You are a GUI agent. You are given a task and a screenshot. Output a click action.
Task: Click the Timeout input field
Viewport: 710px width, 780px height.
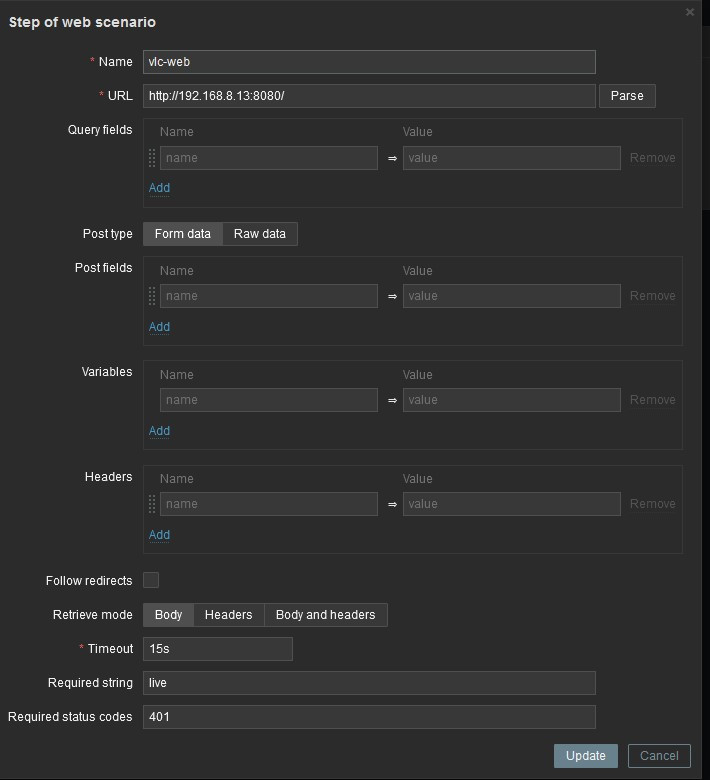(217, 649)
